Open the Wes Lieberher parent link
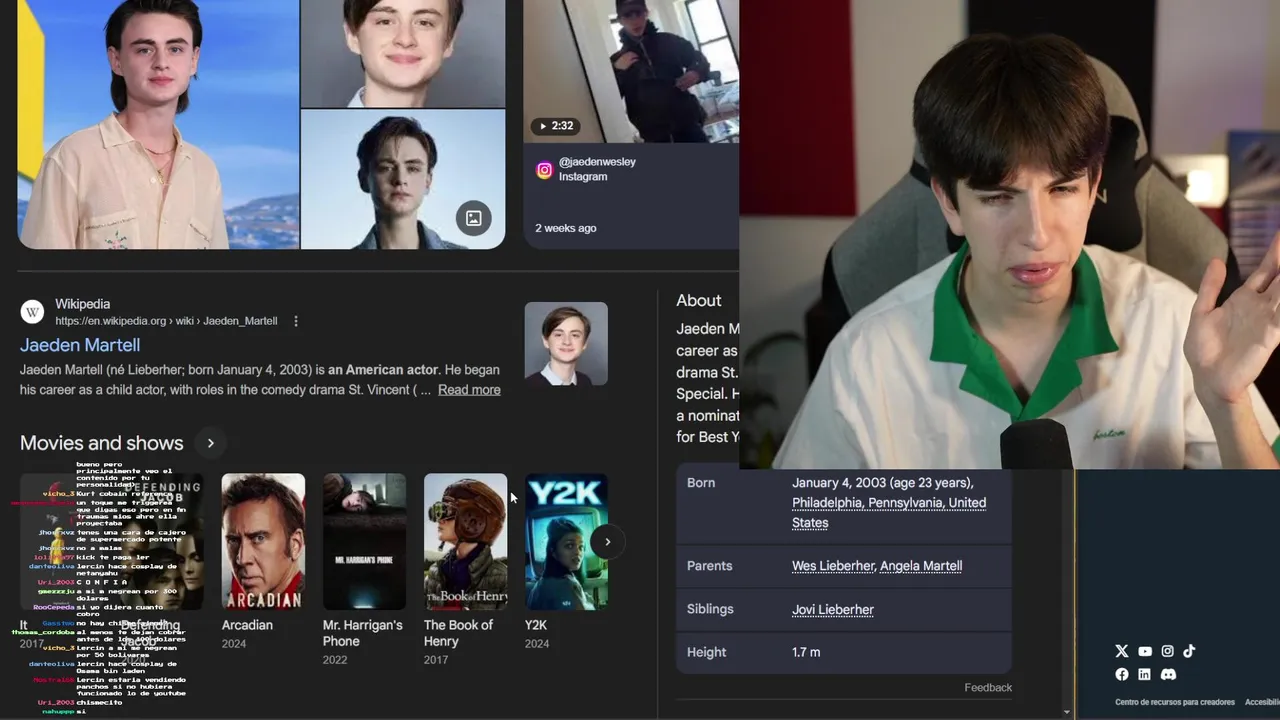Viewport: 1280px width, 720px height. pos(833,566)
